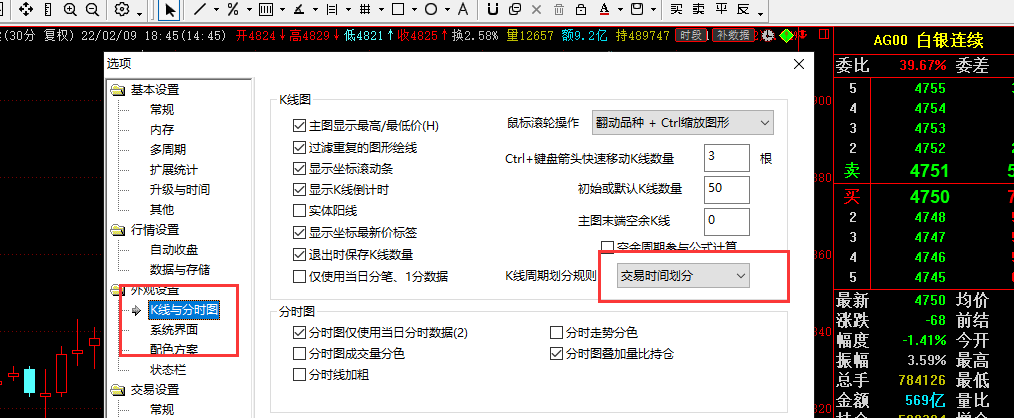Toggle 分时图叠加量比持仓 checkbox
Screen dimensions: 1014x418
pos(556,354)
